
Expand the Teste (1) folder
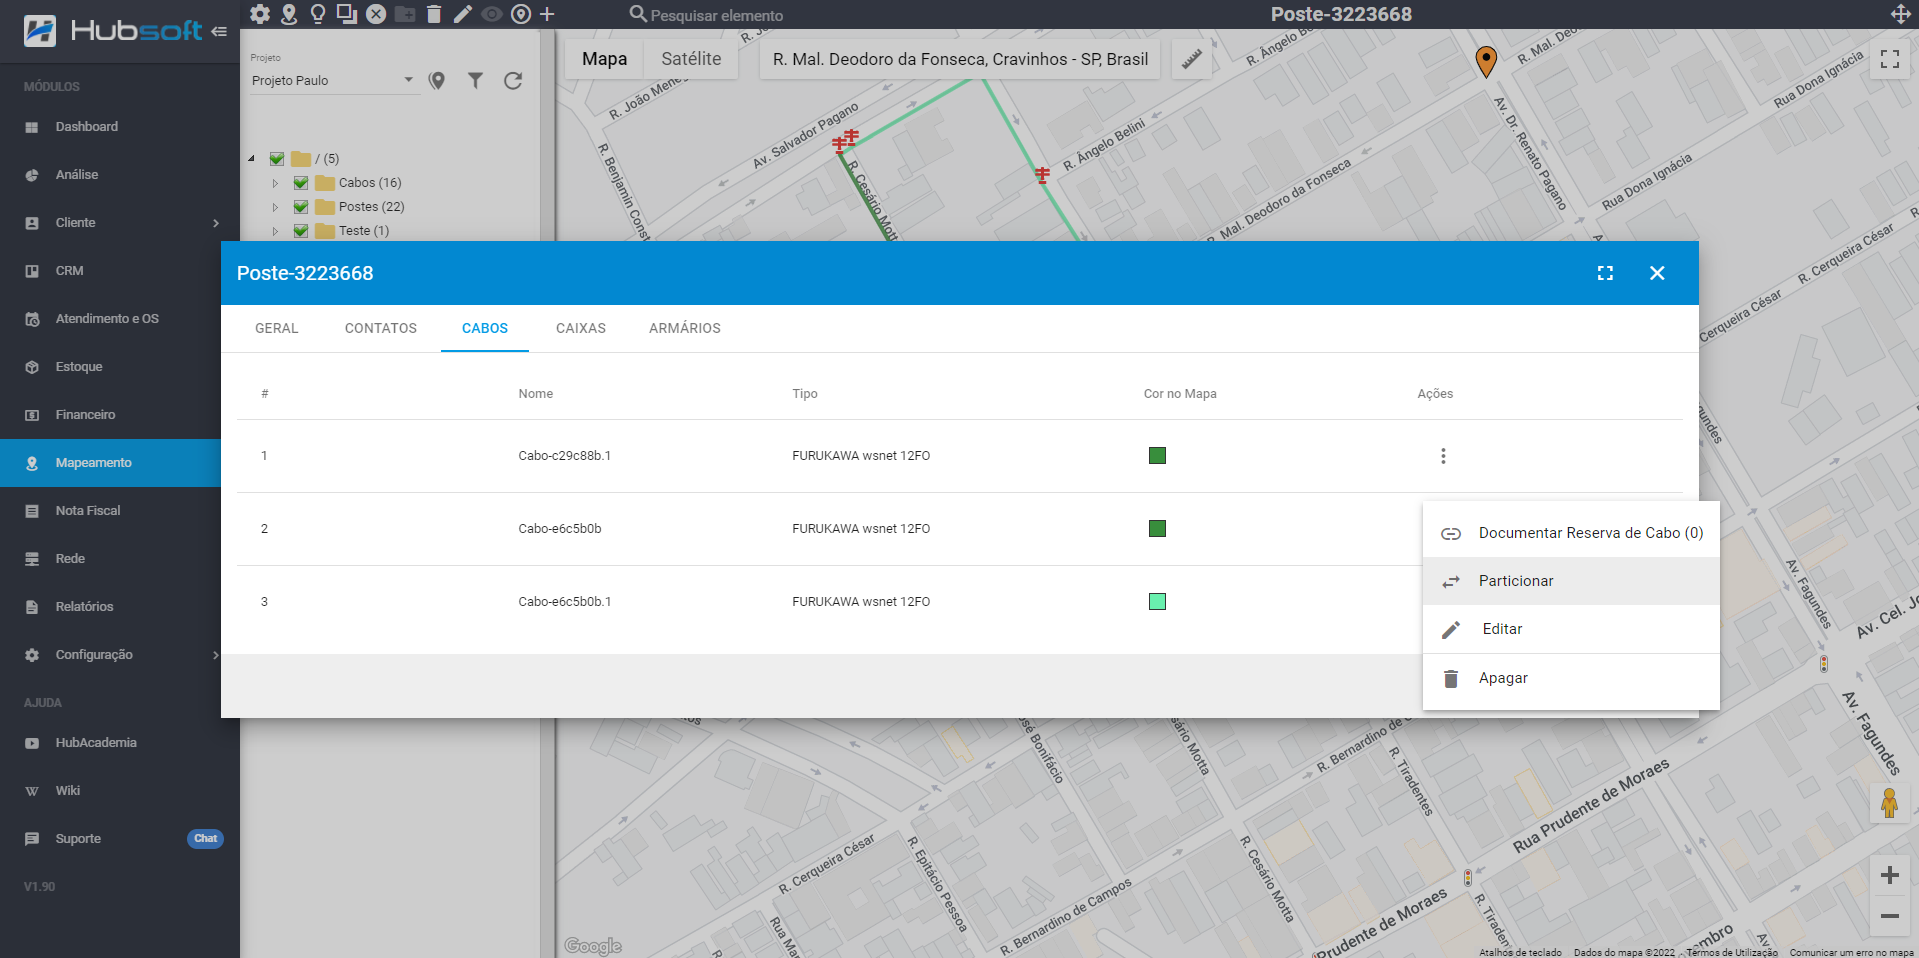275,231
